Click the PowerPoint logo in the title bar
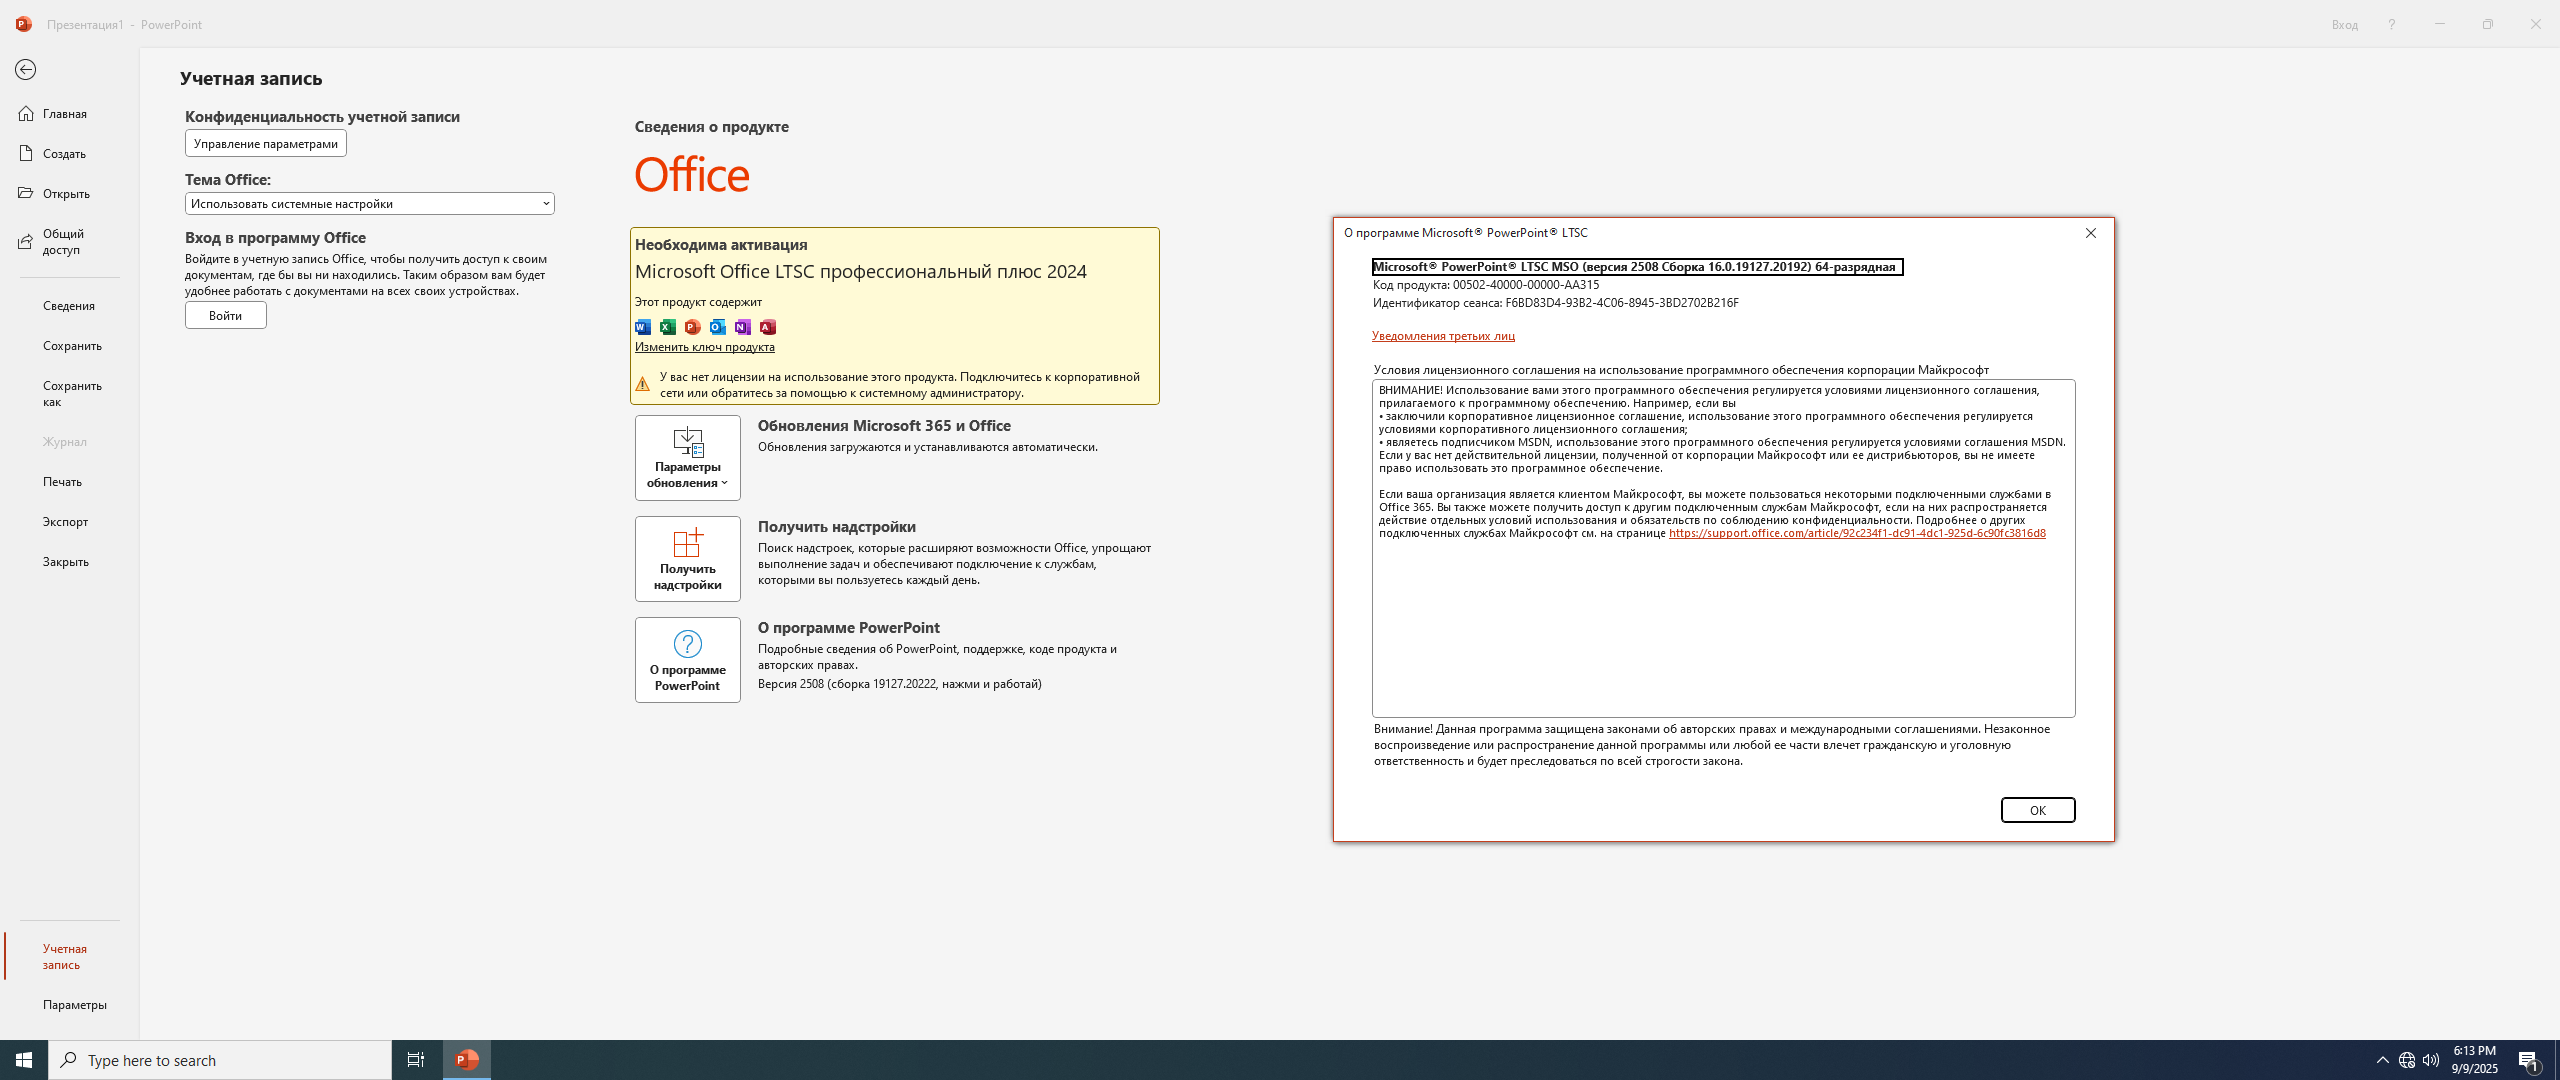This screenshot has height=1080, width=2560. tap(24, 24)
